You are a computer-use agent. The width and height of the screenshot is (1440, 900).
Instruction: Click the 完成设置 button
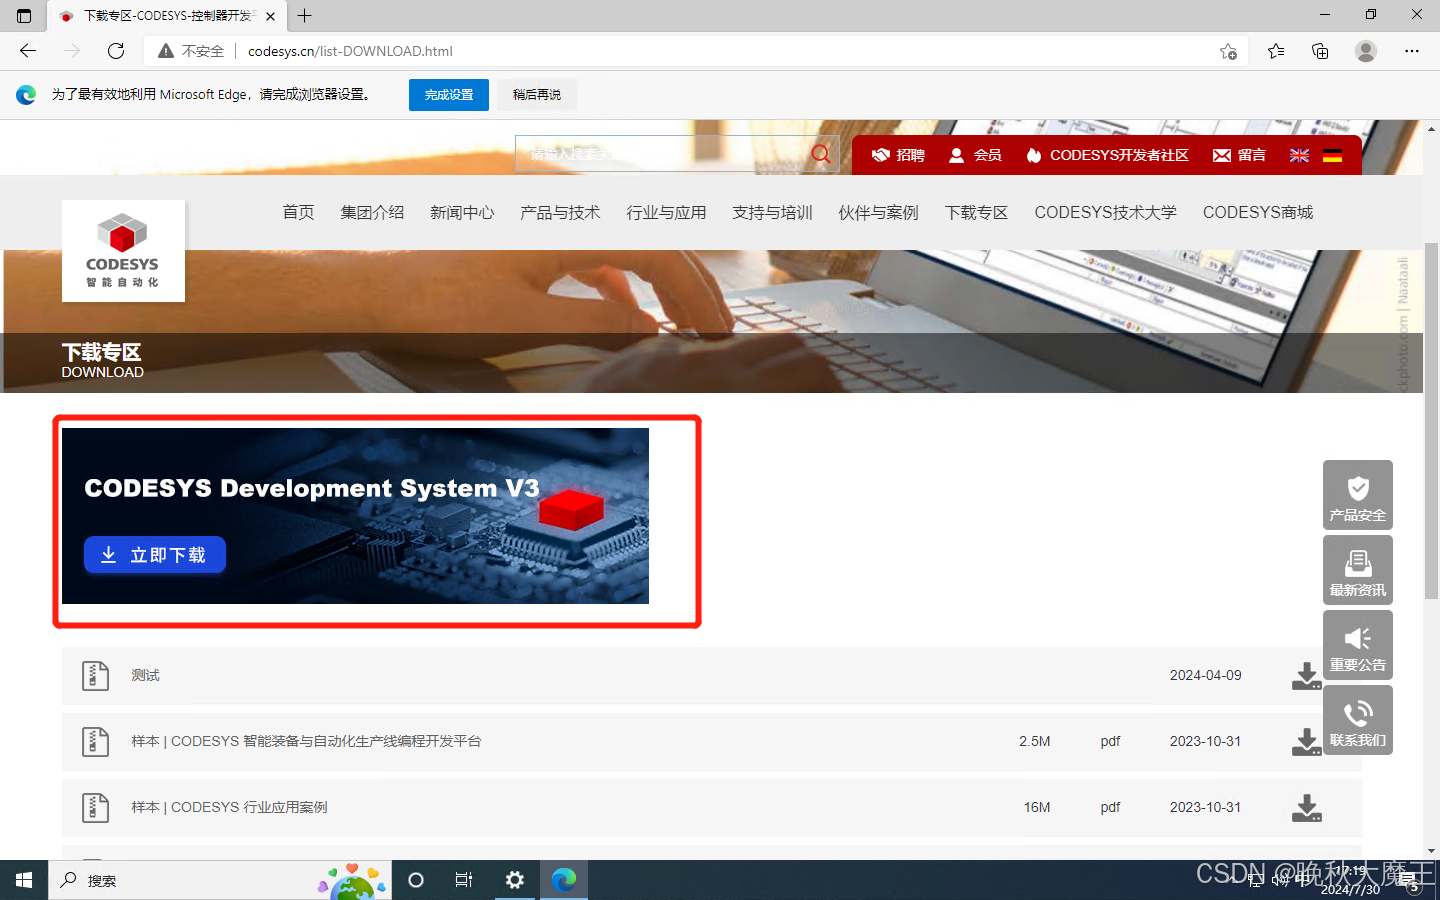449,95
